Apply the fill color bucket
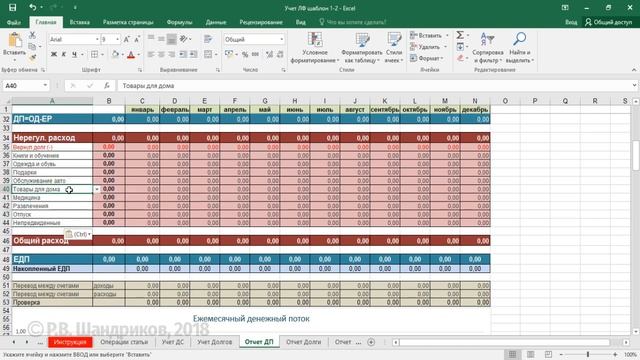 [116, 54]
